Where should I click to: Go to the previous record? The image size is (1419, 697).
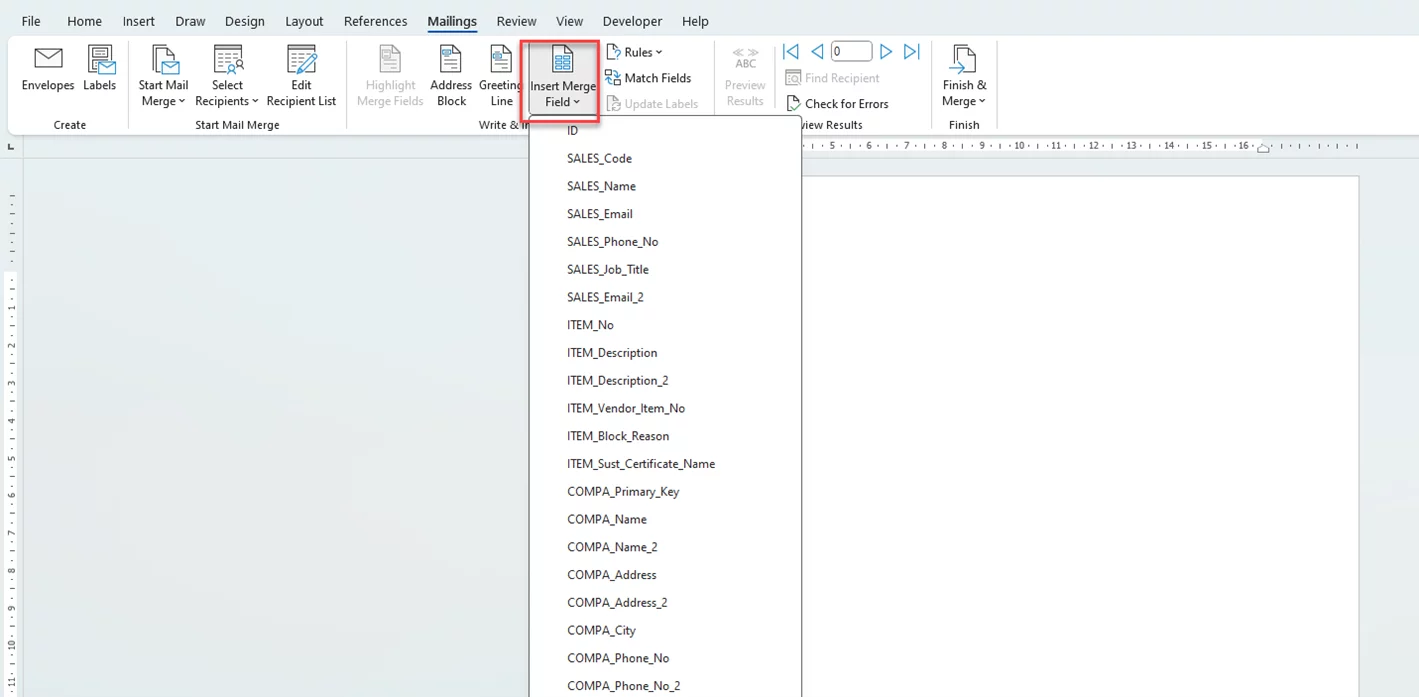pyautogui.click(x=817, y=52)
